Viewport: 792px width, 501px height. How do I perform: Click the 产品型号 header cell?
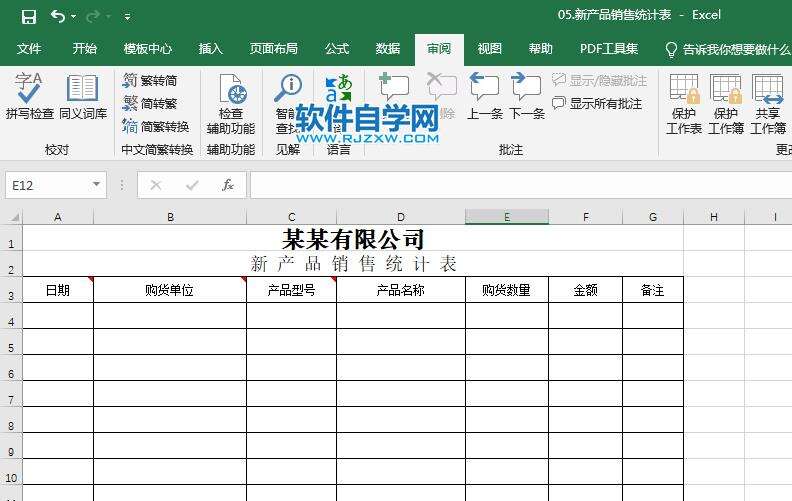(291, 290)
